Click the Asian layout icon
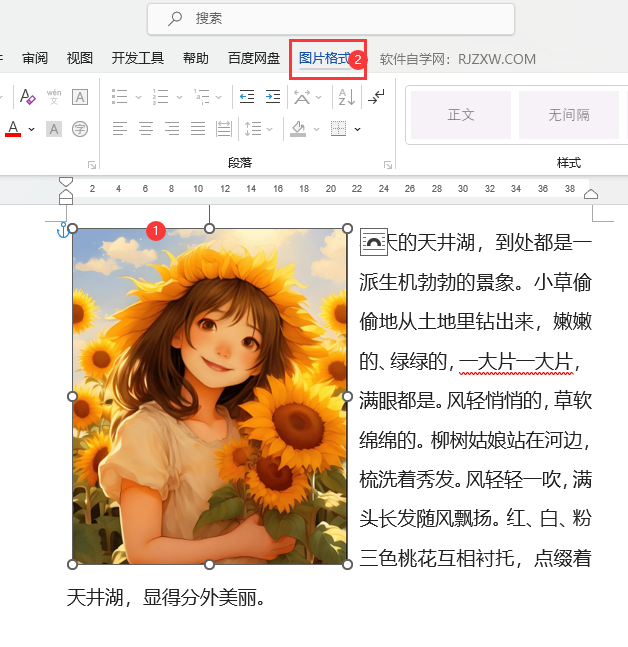628x647 pixels. [x=302, y=97]
